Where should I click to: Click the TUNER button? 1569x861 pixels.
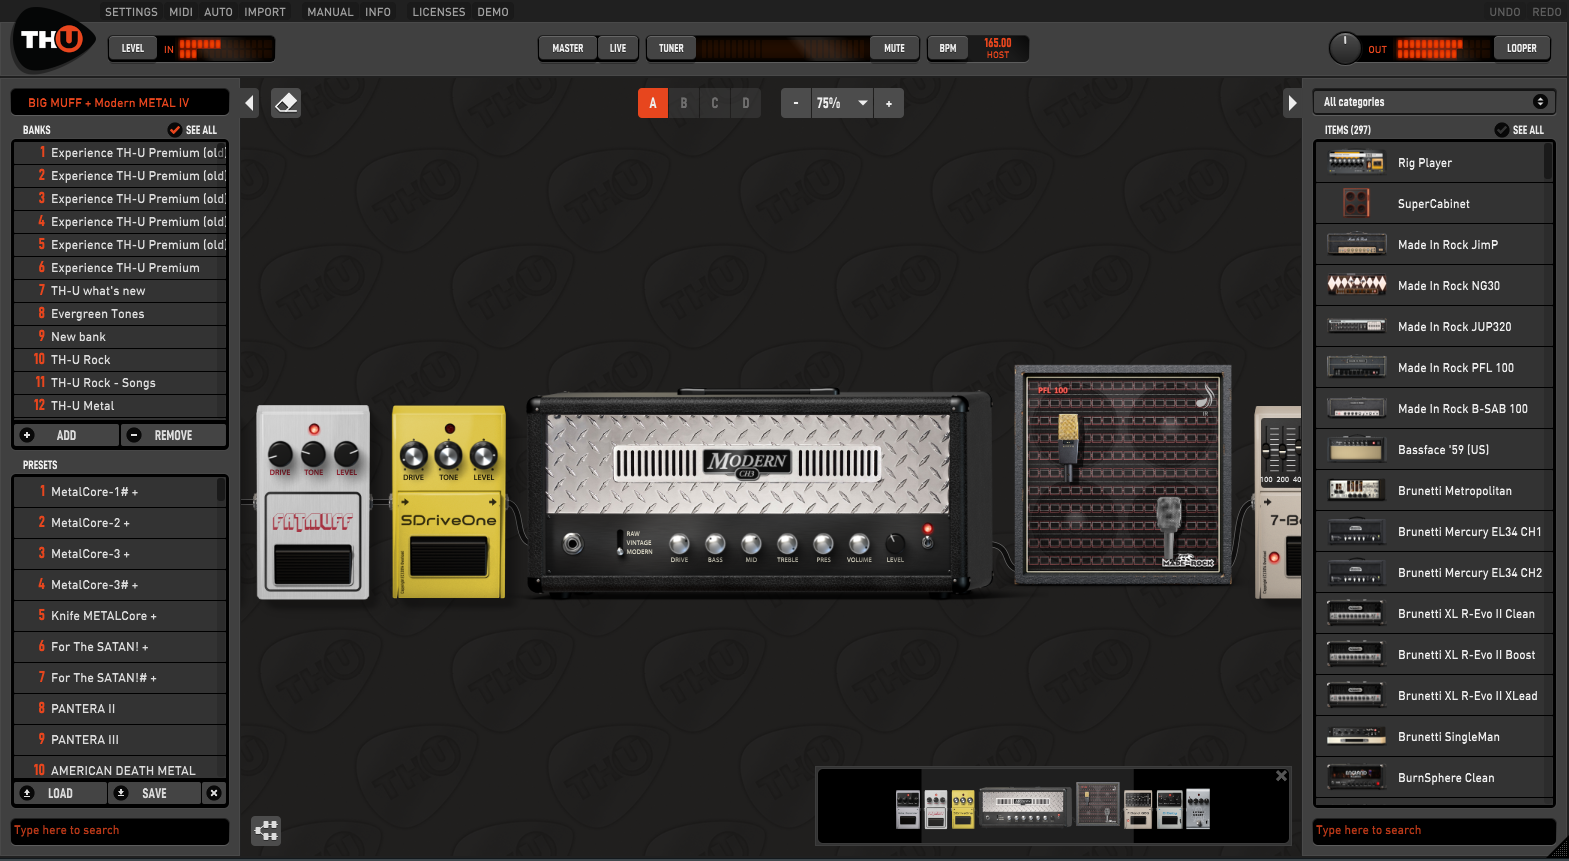[x=671, y=48]
